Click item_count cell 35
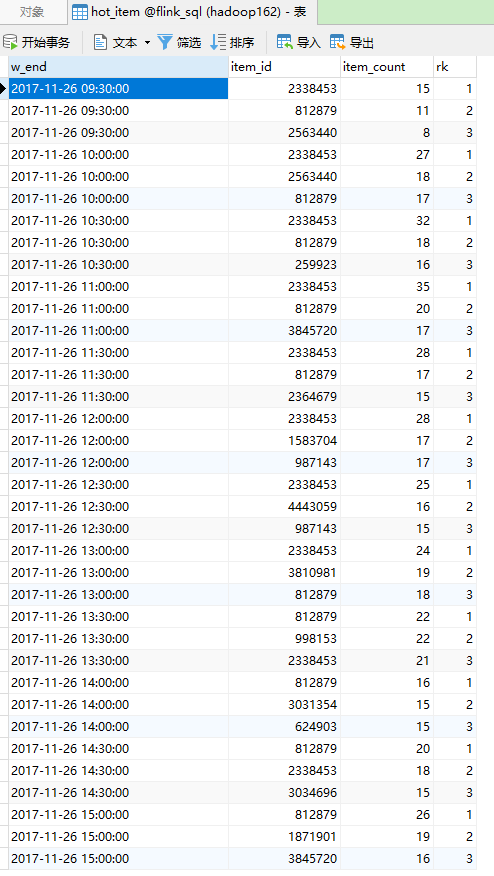 coord(387,287)
